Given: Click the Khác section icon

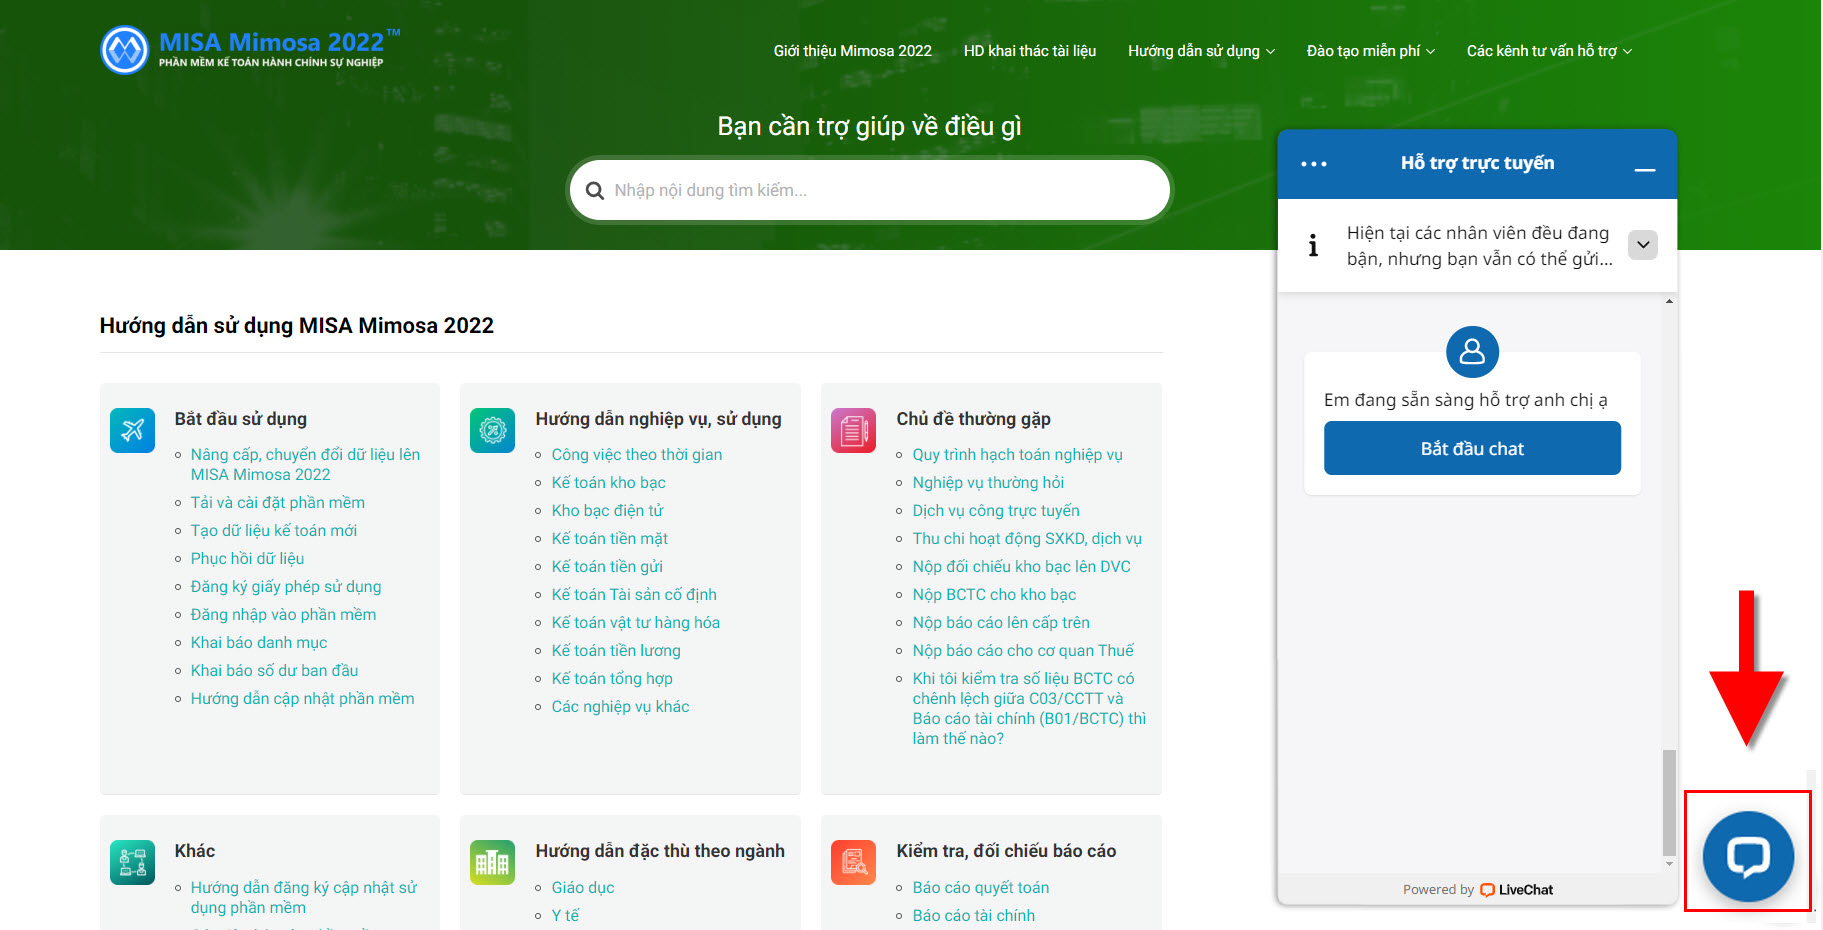Looking at the screenshot, I should pyautogui.click(x=132, y=862).
